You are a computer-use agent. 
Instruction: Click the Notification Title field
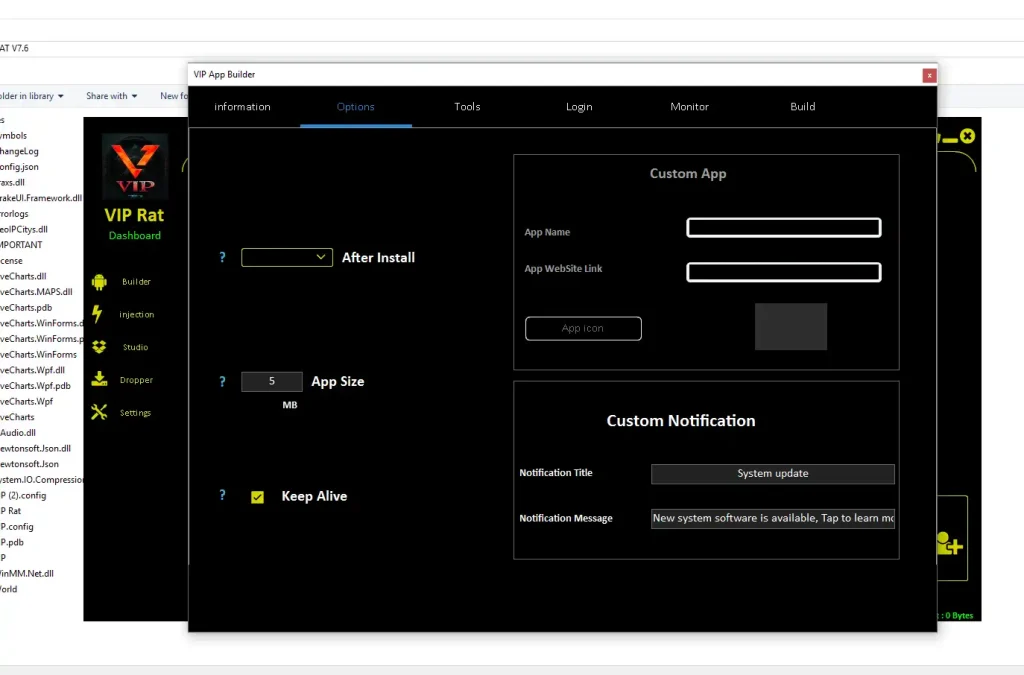772,474
